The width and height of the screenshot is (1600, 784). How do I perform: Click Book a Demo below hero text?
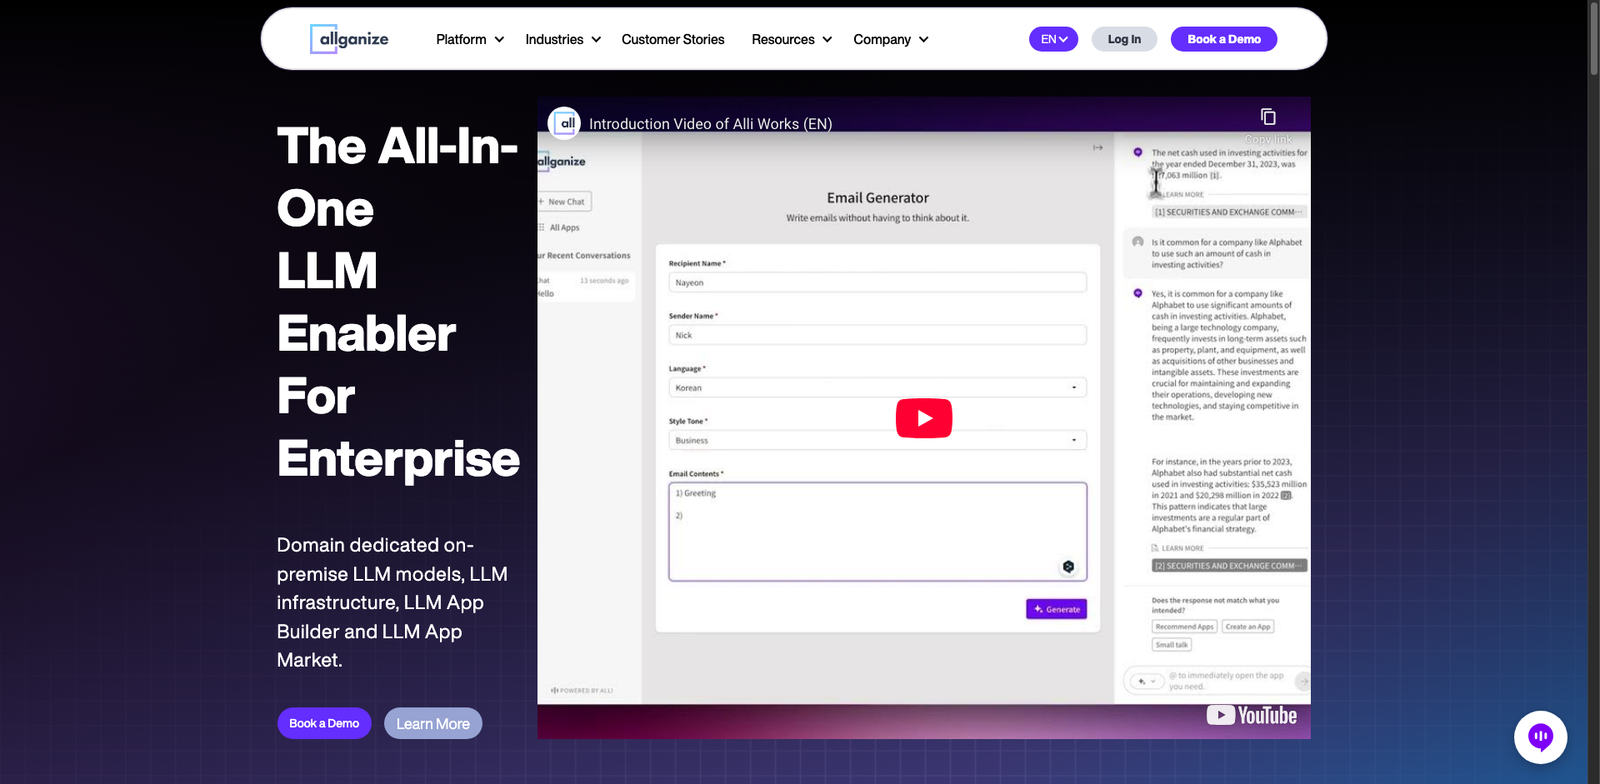pyautogui.click(x=324, y=723)
